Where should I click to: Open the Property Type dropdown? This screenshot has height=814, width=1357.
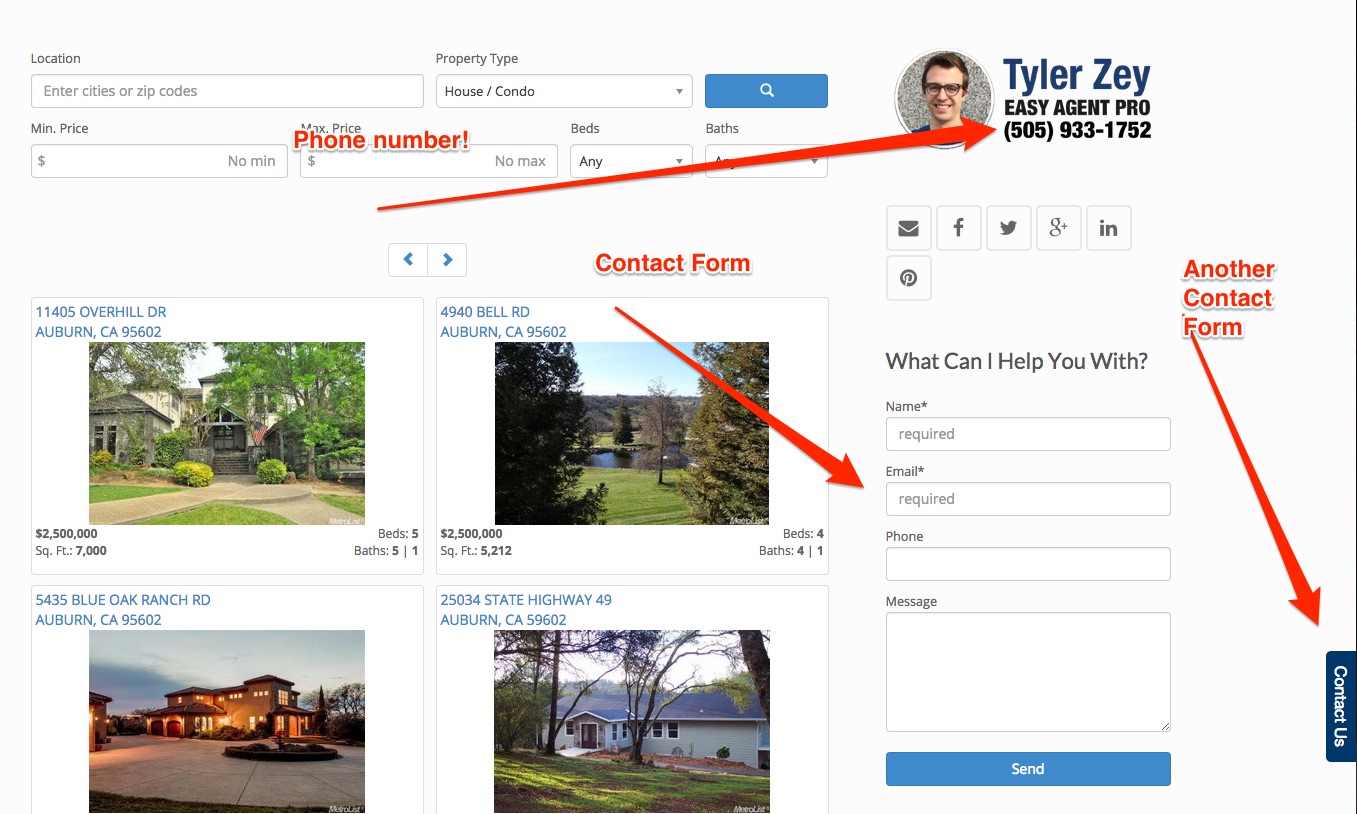(564, 91)
